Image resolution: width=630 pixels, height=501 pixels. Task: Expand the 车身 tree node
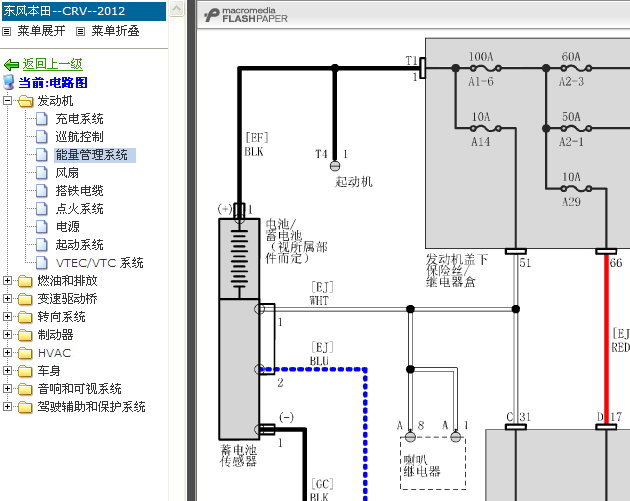click(7, 370)
